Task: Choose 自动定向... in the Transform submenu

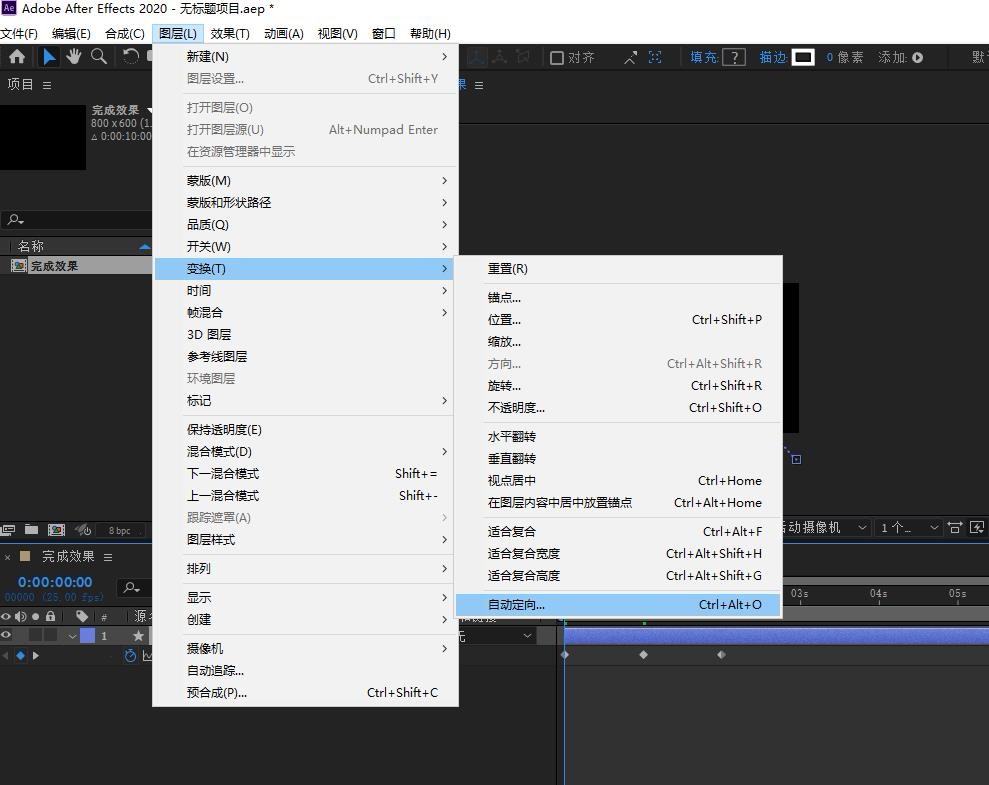Action: pos(618,605)
